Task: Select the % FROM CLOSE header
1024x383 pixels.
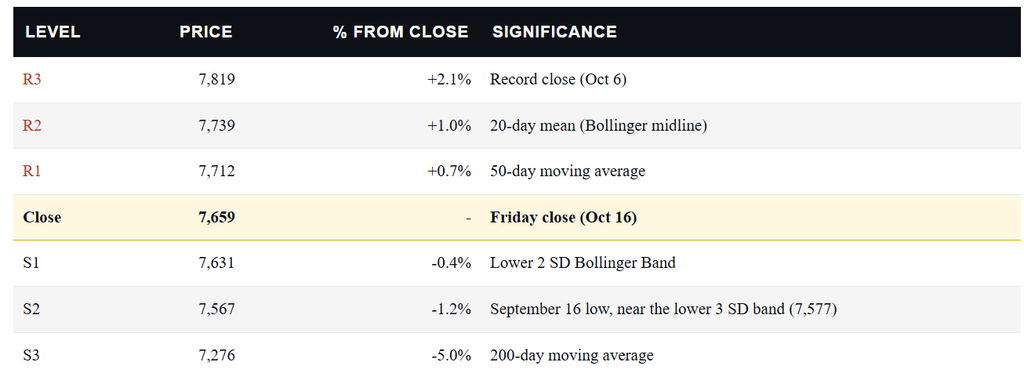Action: click(x=401, y=32)
